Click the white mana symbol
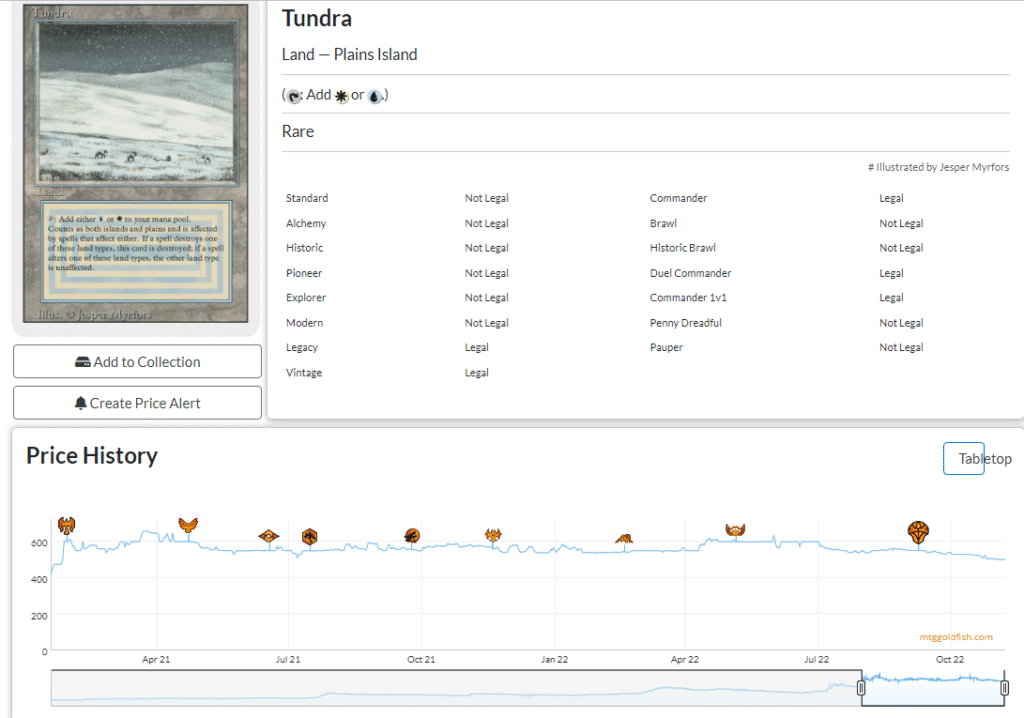The height and width of the screenshot is (718, 1024). tap(341, 96)
